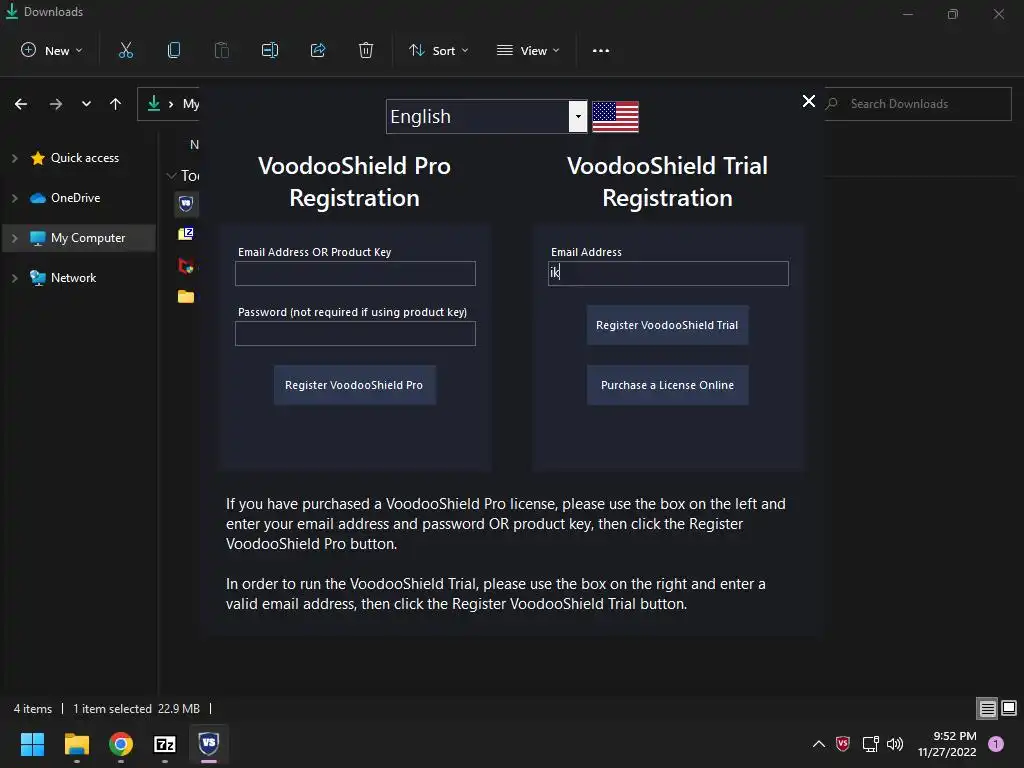Click VoodooShield icon in taskbar
This screenshot has width=1024, height=768.
(209, 743)
